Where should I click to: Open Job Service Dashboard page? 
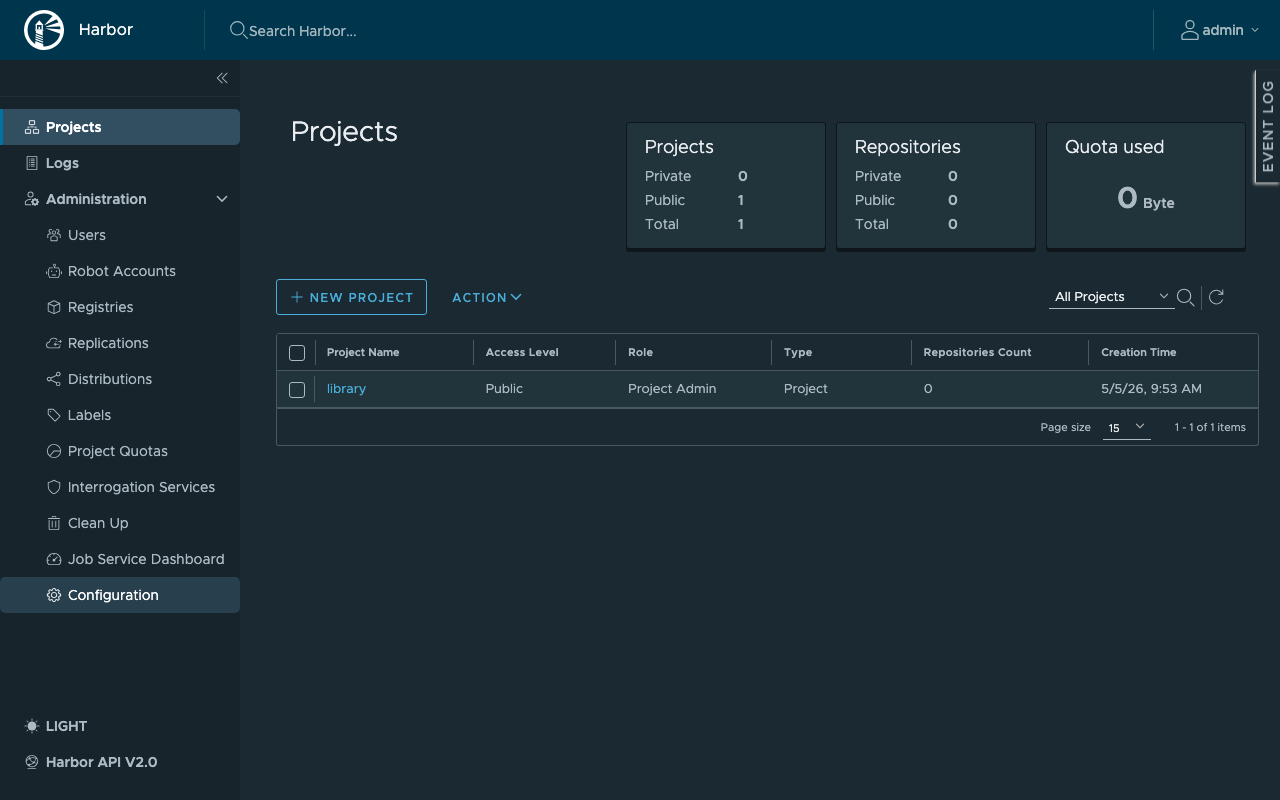(120, 559)
